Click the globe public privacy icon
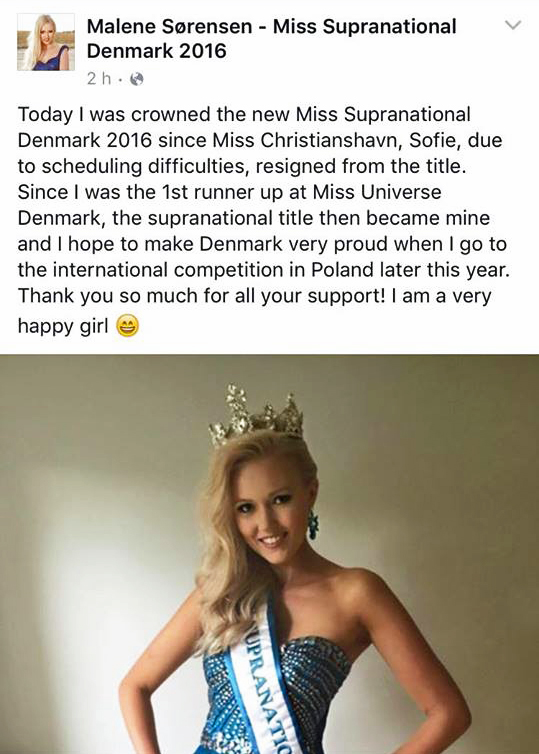The width and height of the screenshot is (539, 754). click(x=137, y=79)
